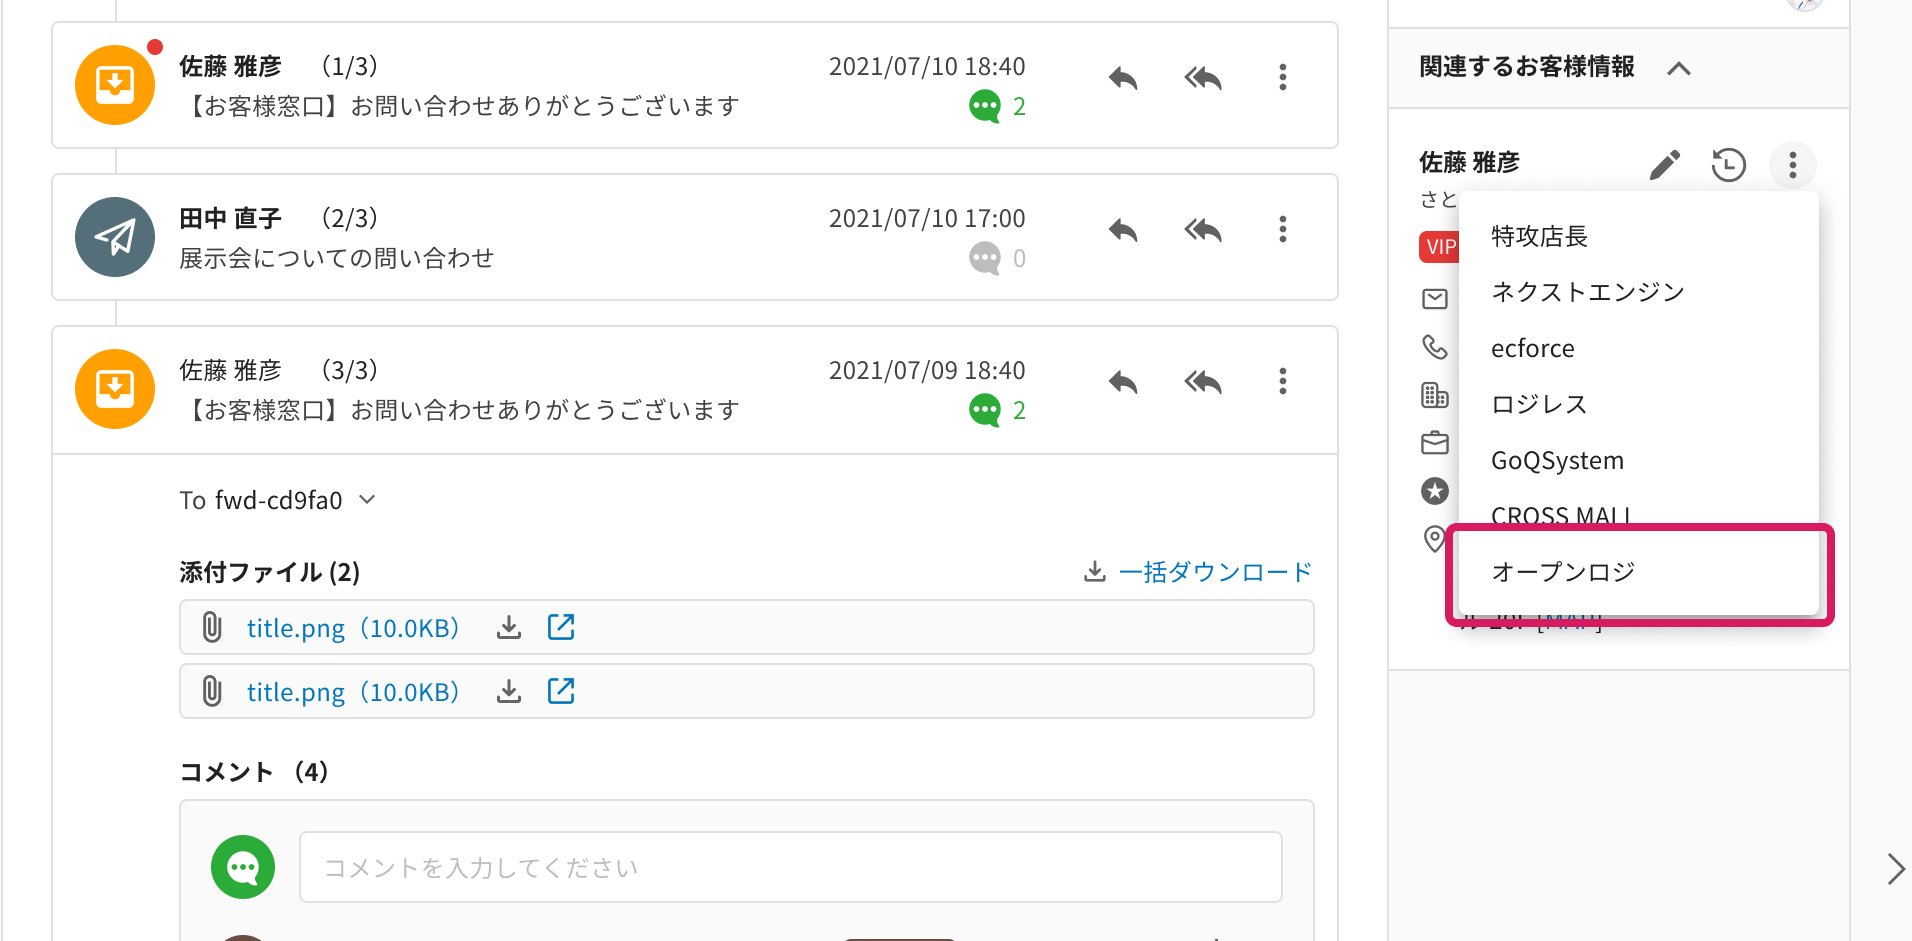The width and height of the screenshot is (1912, 941).
Task: Open more options for 2021/07/09 message
Action: point(1283,381)
